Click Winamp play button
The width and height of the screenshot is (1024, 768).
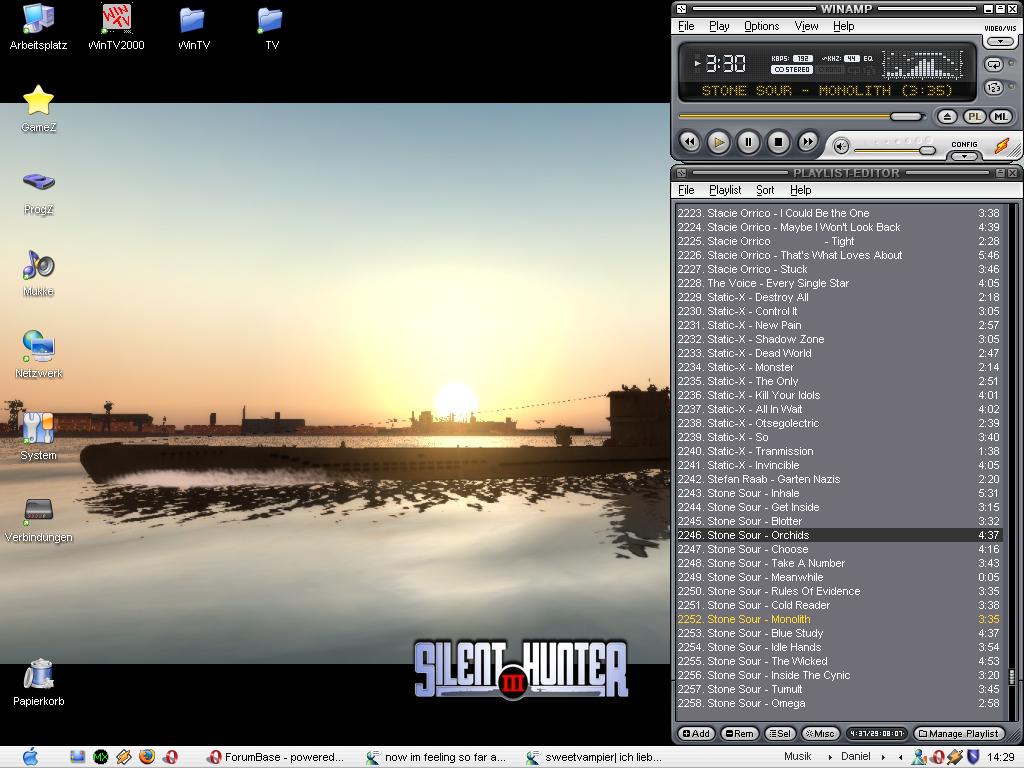point(719,142)
